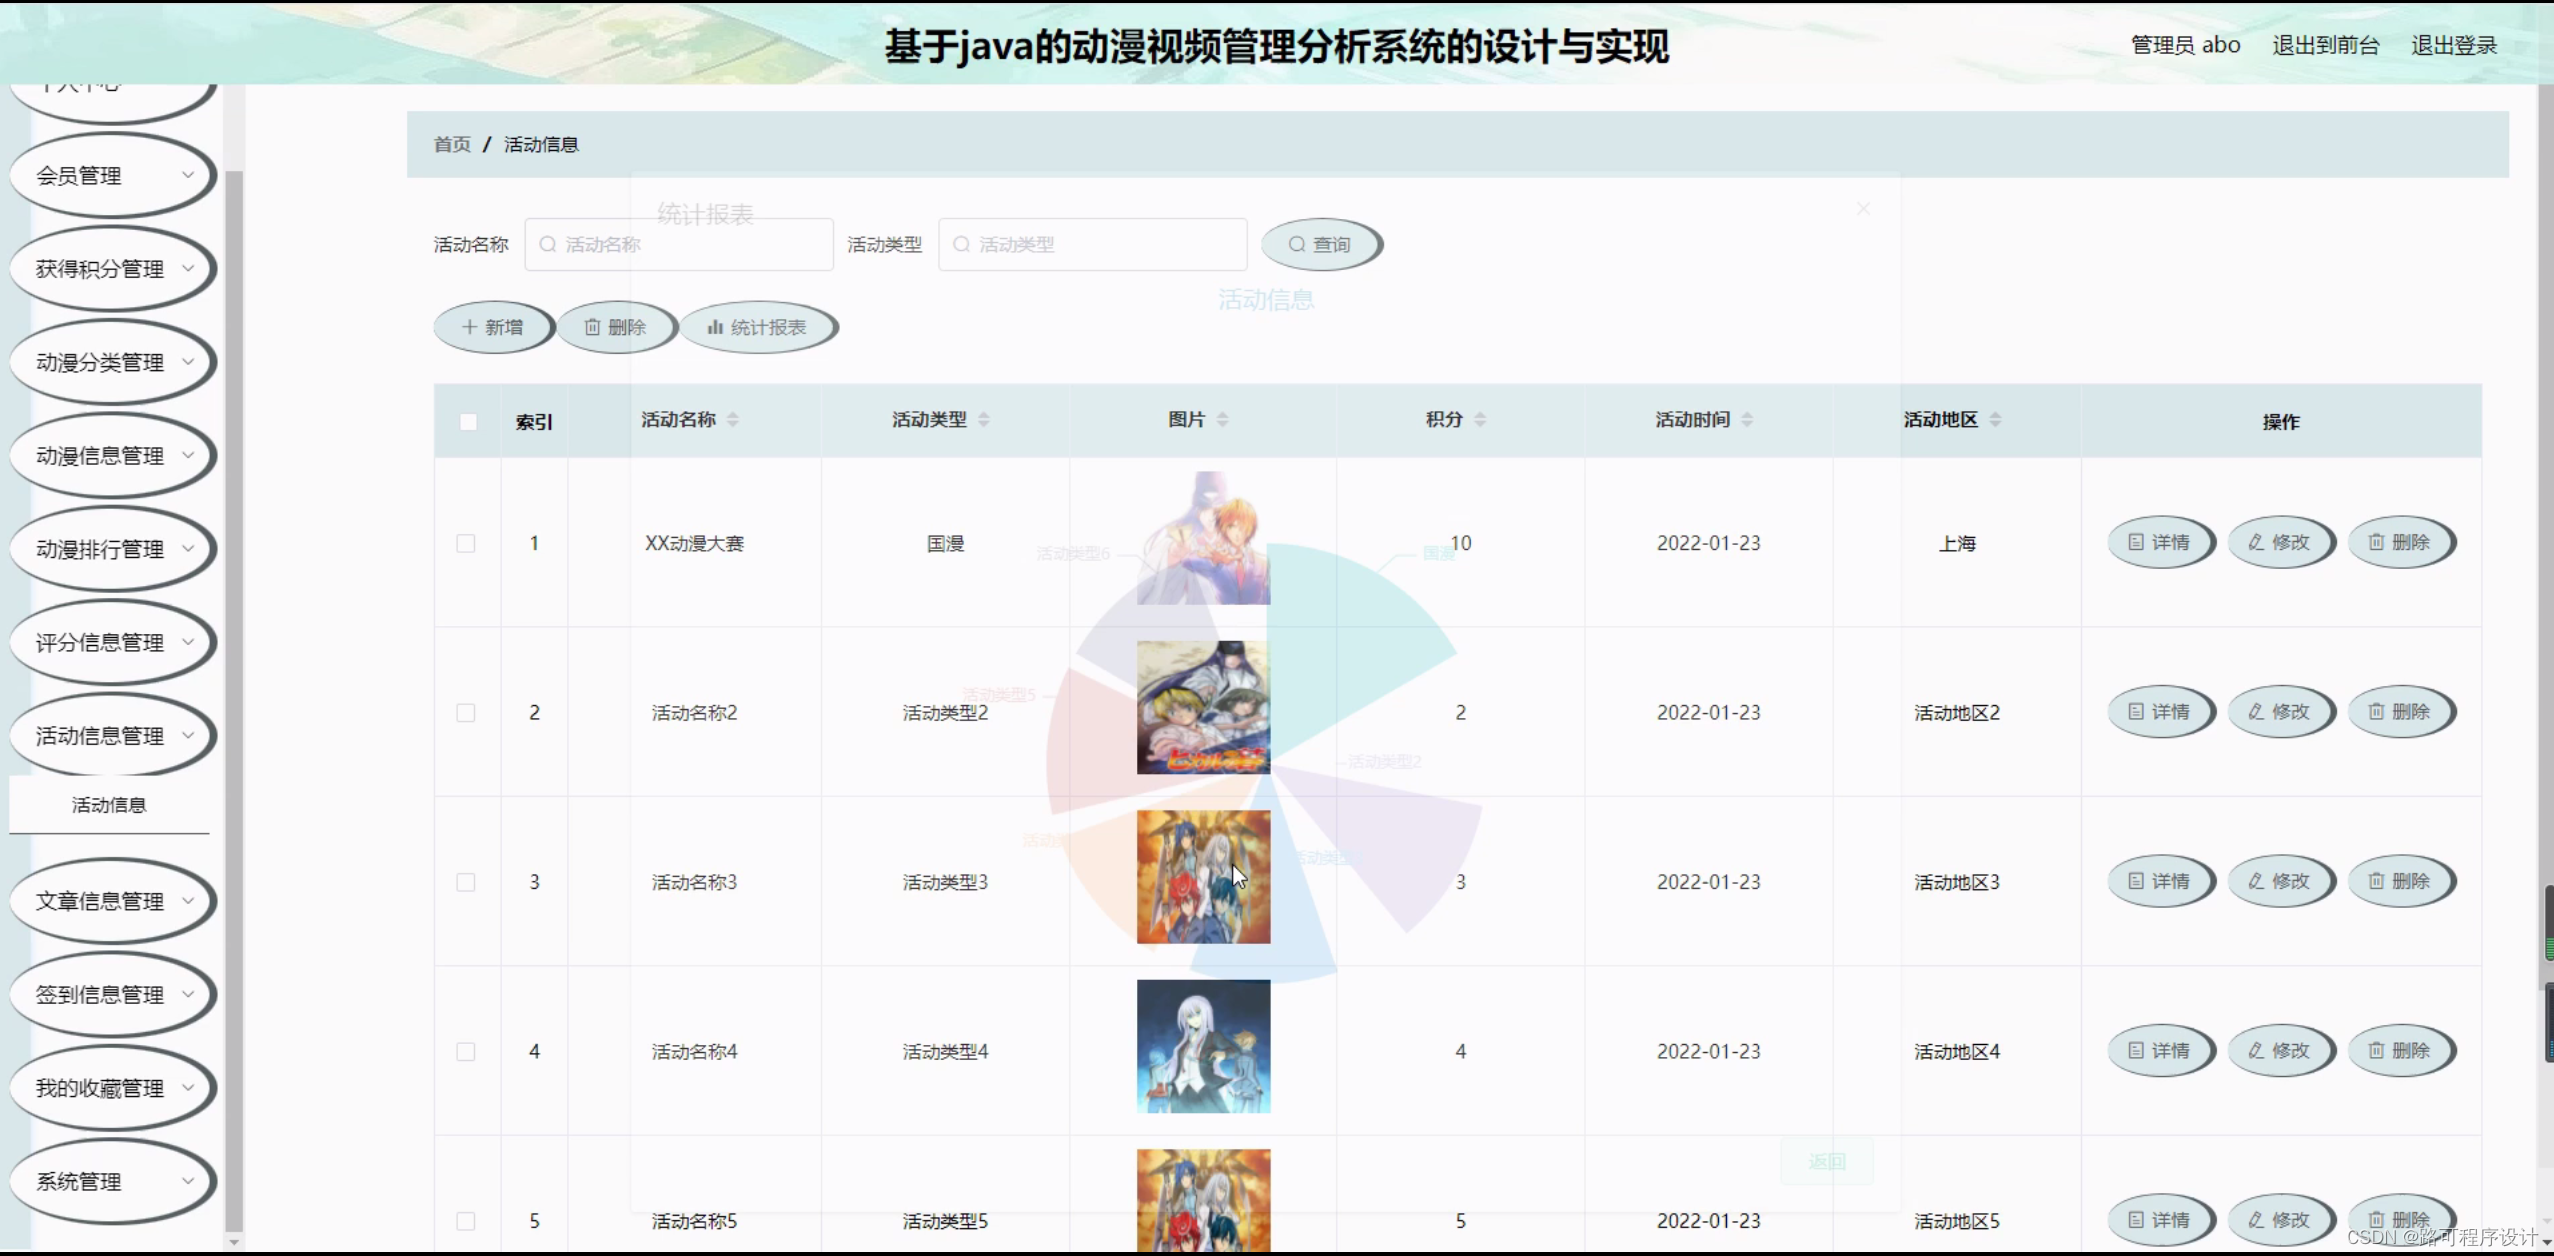Check the row checkbox for 活动名称4
The width and height of the screenshot is (2554, 1256).
click(468, 1051)
